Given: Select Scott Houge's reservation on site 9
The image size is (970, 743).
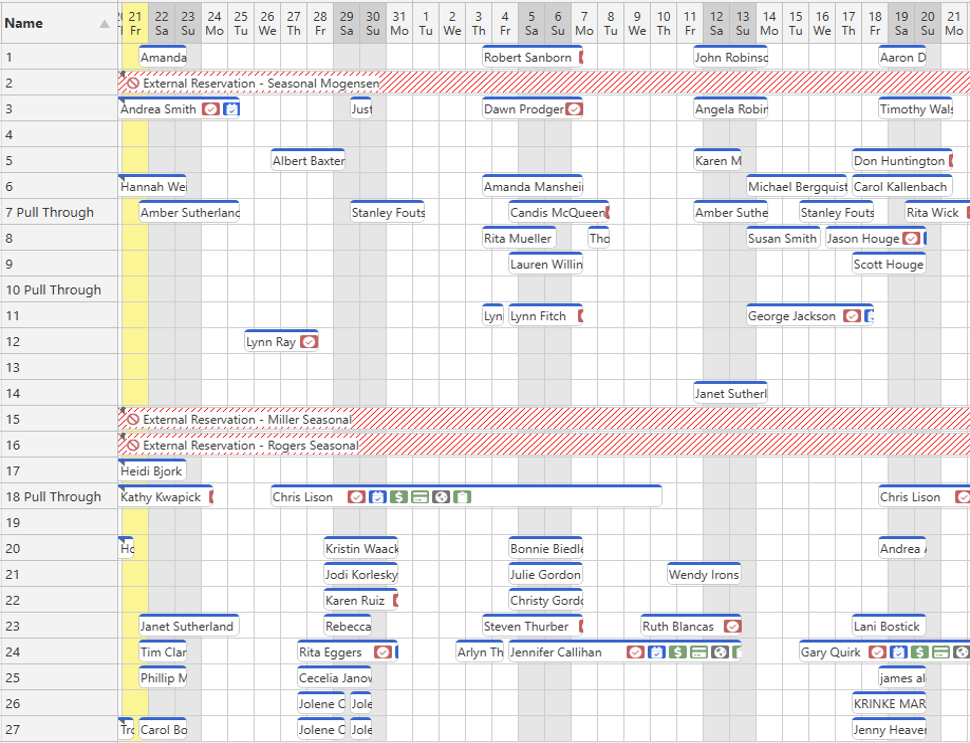Looking at the screenshot, I should pos(889,264).
